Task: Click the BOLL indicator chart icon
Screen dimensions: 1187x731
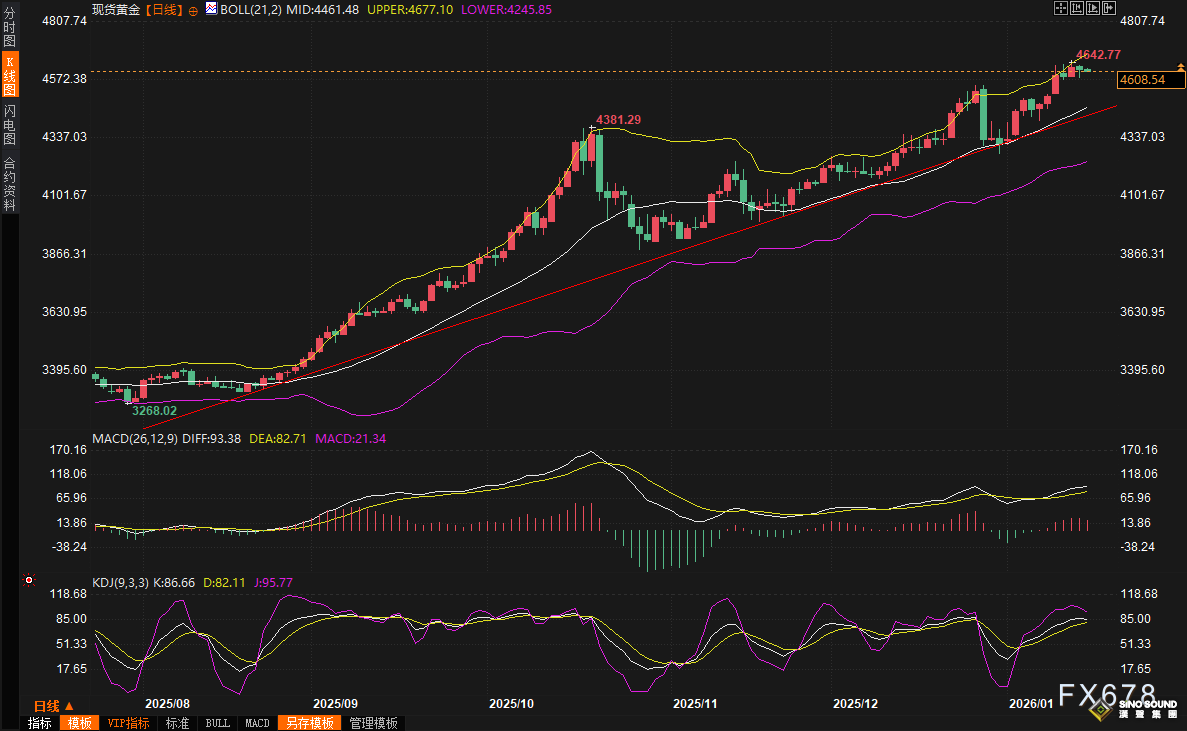Action: 211,9
